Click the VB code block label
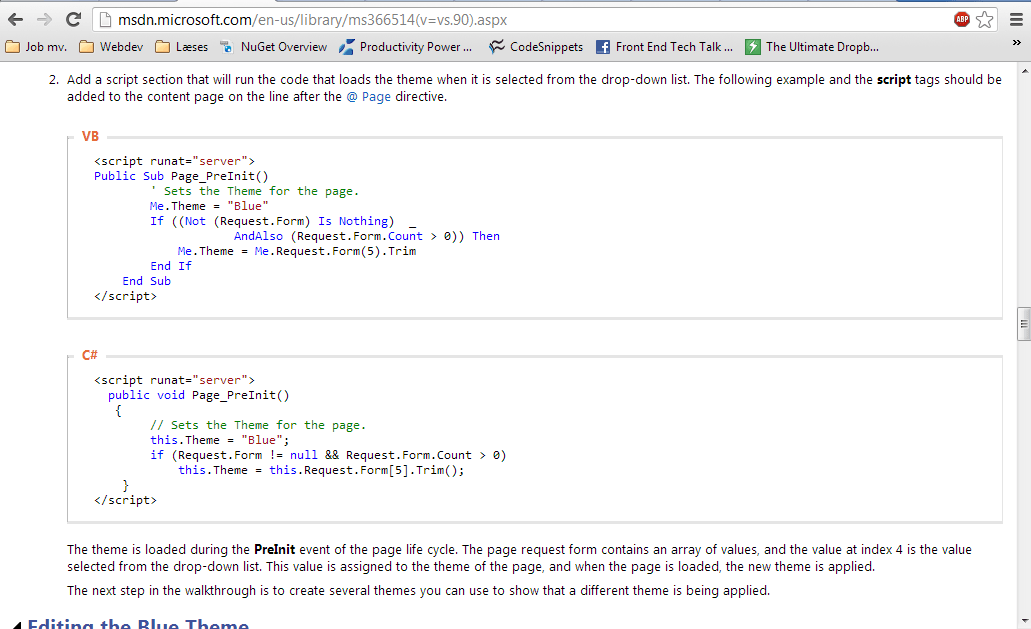 (x=90, y=136)
